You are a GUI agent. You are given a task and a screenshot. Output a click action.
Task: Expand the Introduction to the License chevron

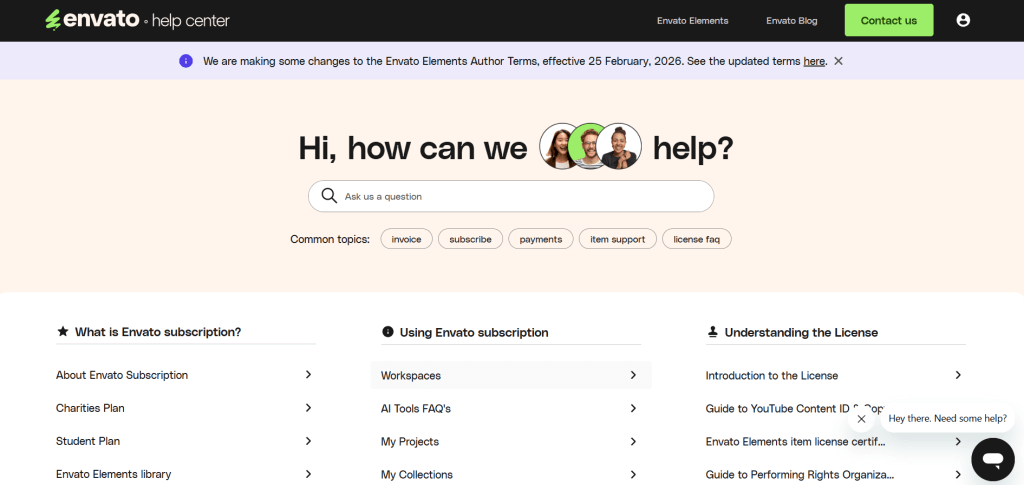[x=958, y=375]
